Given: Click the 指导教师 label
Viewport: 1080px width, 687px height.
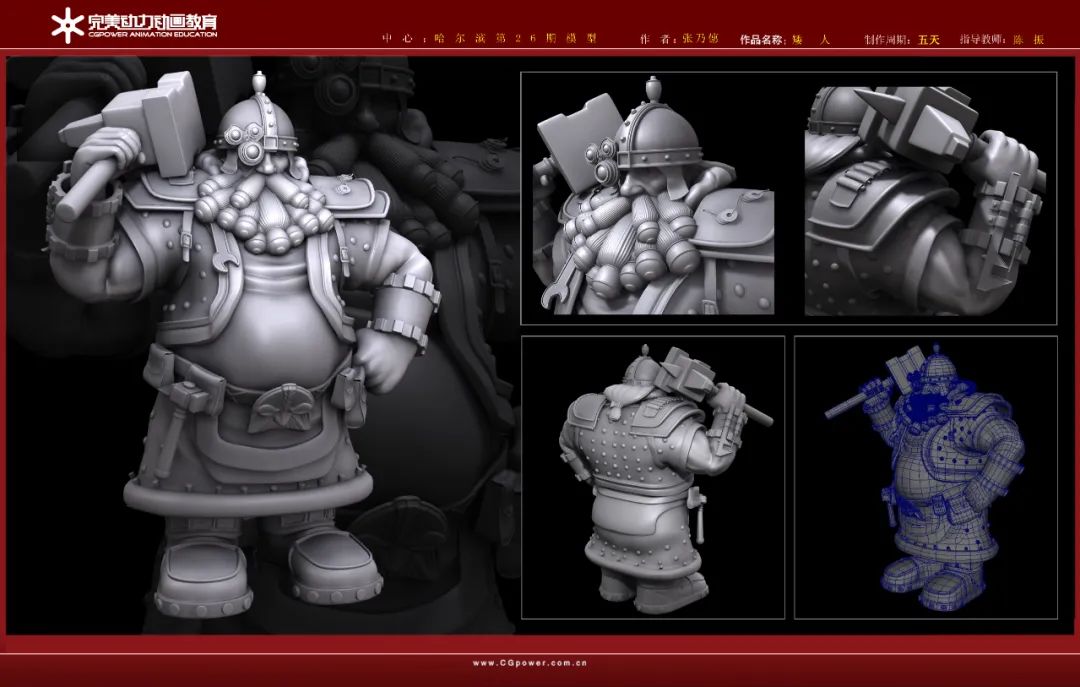Looking at the screenshot, I should coord(983,39).
